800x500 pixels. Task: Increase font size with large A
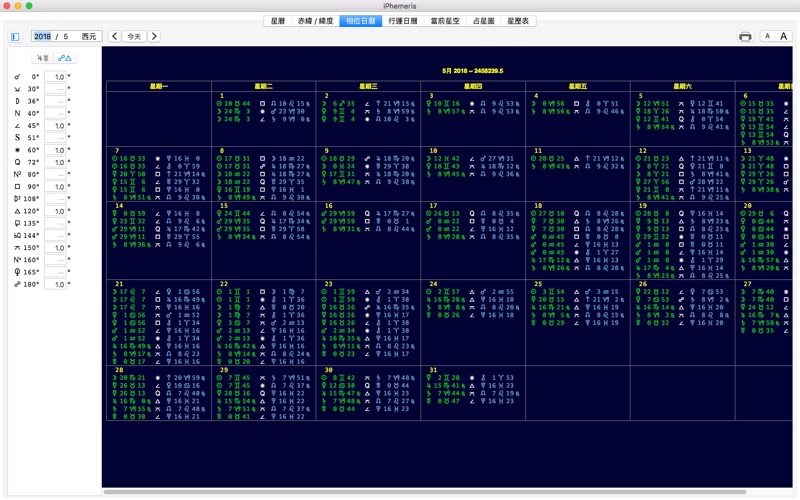[784, 37]
